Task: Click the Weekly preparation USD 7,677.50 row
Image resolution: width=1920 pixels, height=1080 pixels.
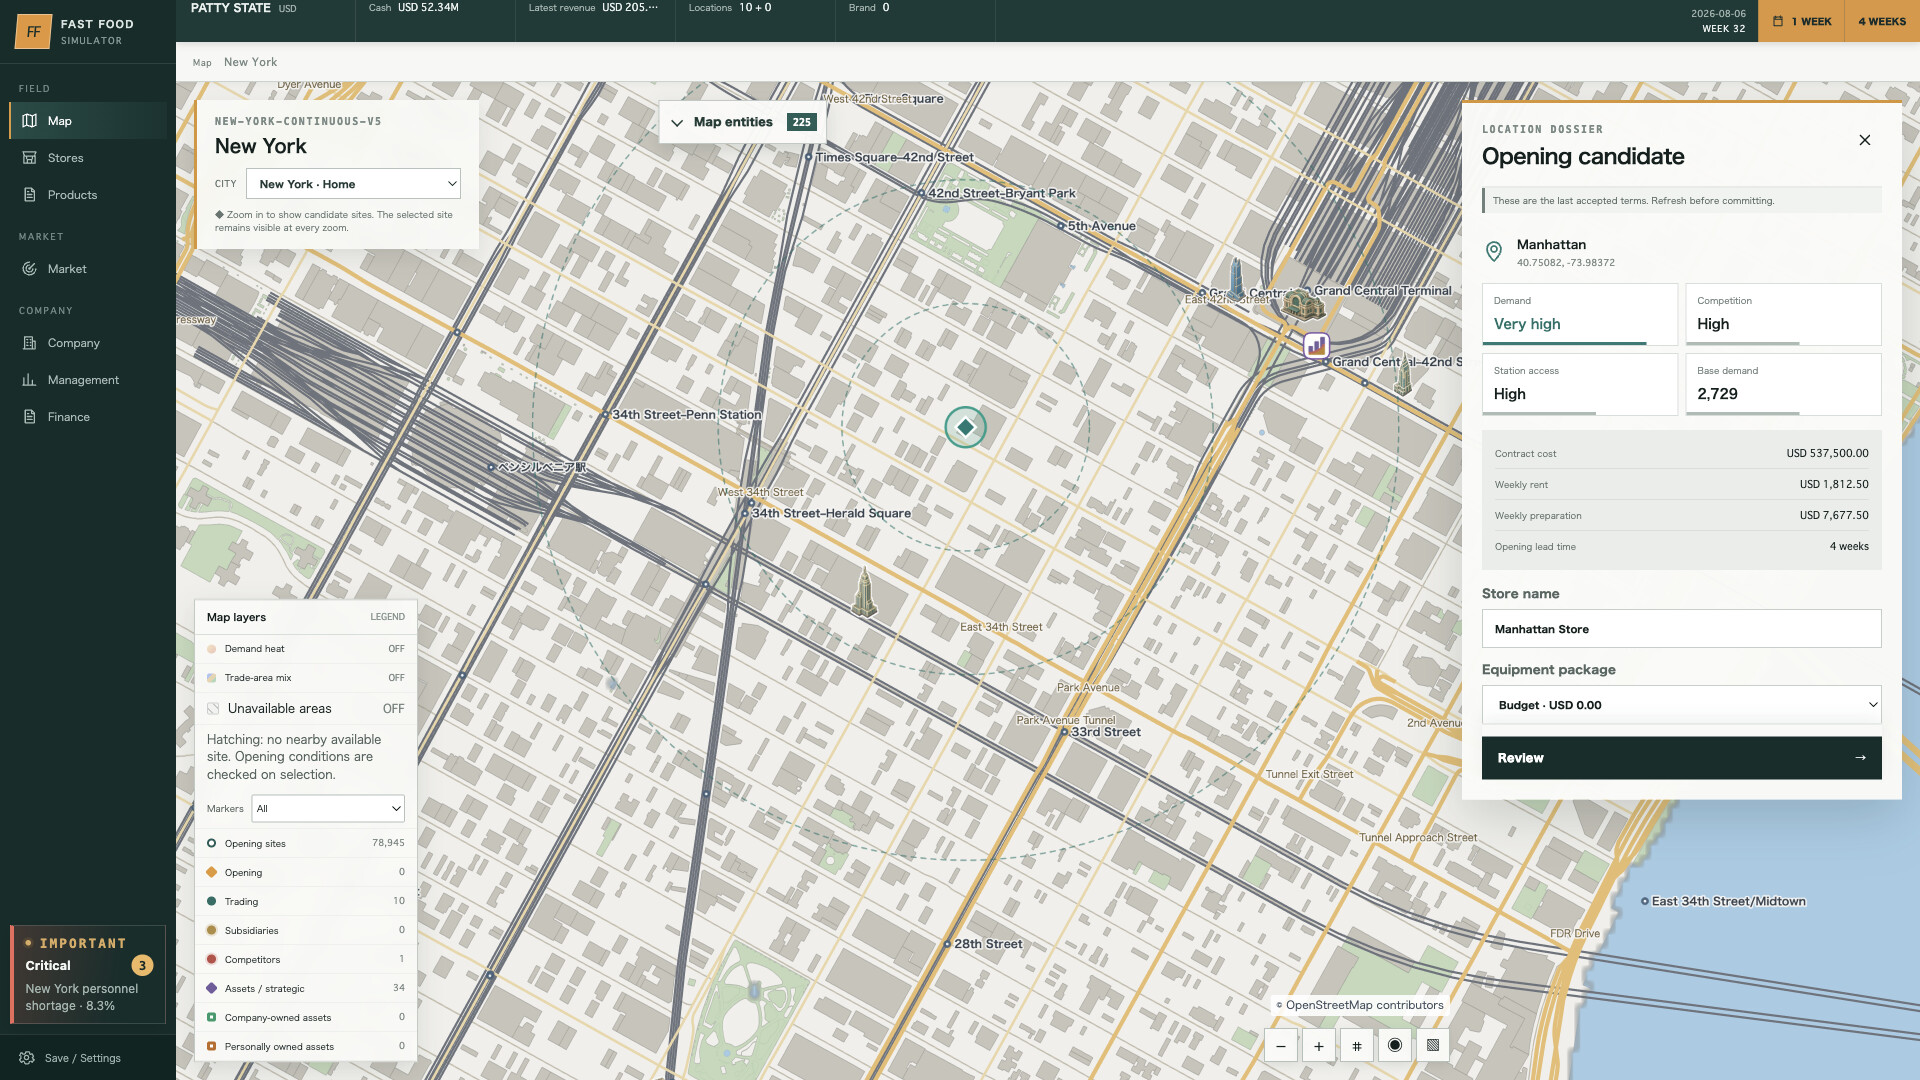Action: (x=1681, y=516)
